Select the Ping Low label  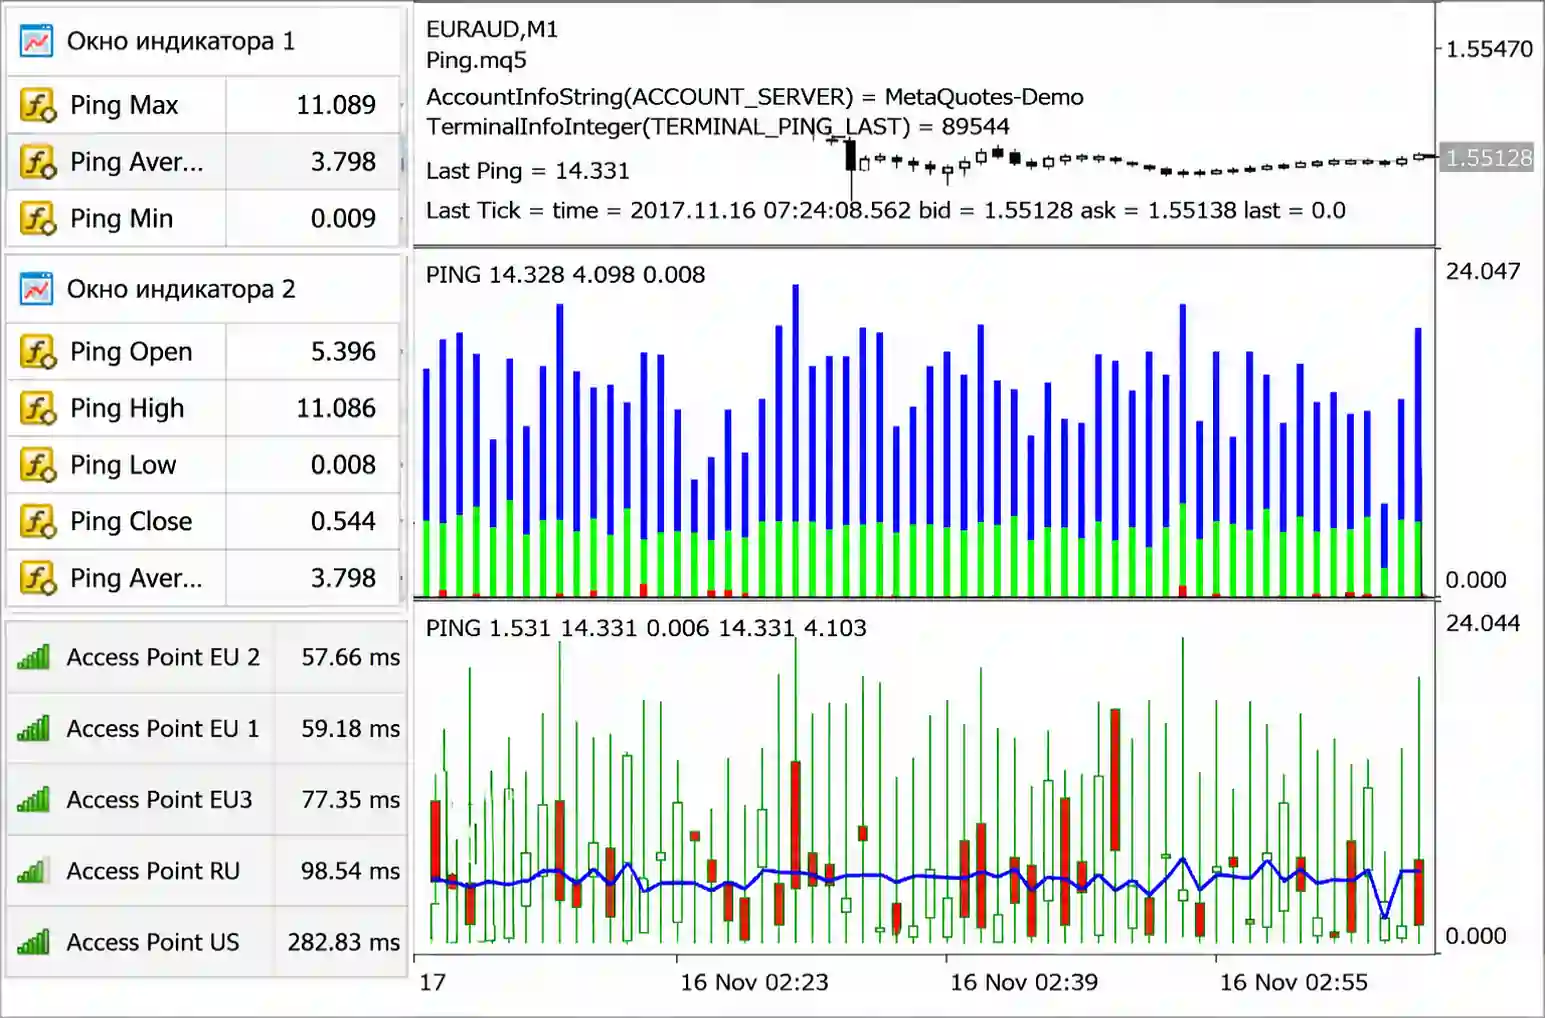[123, 465]
